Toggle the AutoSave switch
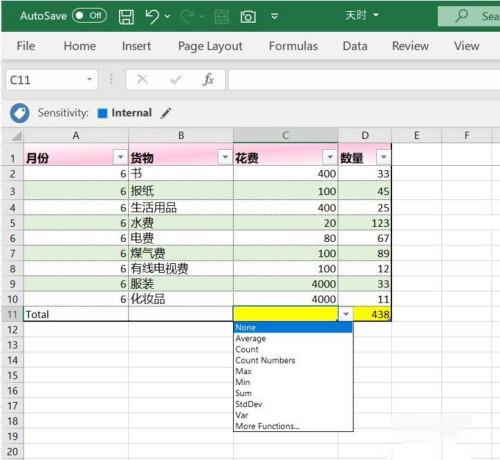Image resolution: width=500 pixels, height=460 pixels. click(x=89, y=15)
